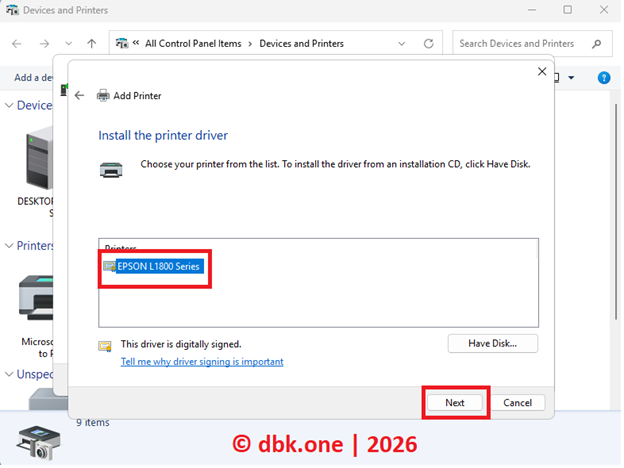
Task: Select EPSON L1800 Series in printer list
Action: tap(158, 266)
